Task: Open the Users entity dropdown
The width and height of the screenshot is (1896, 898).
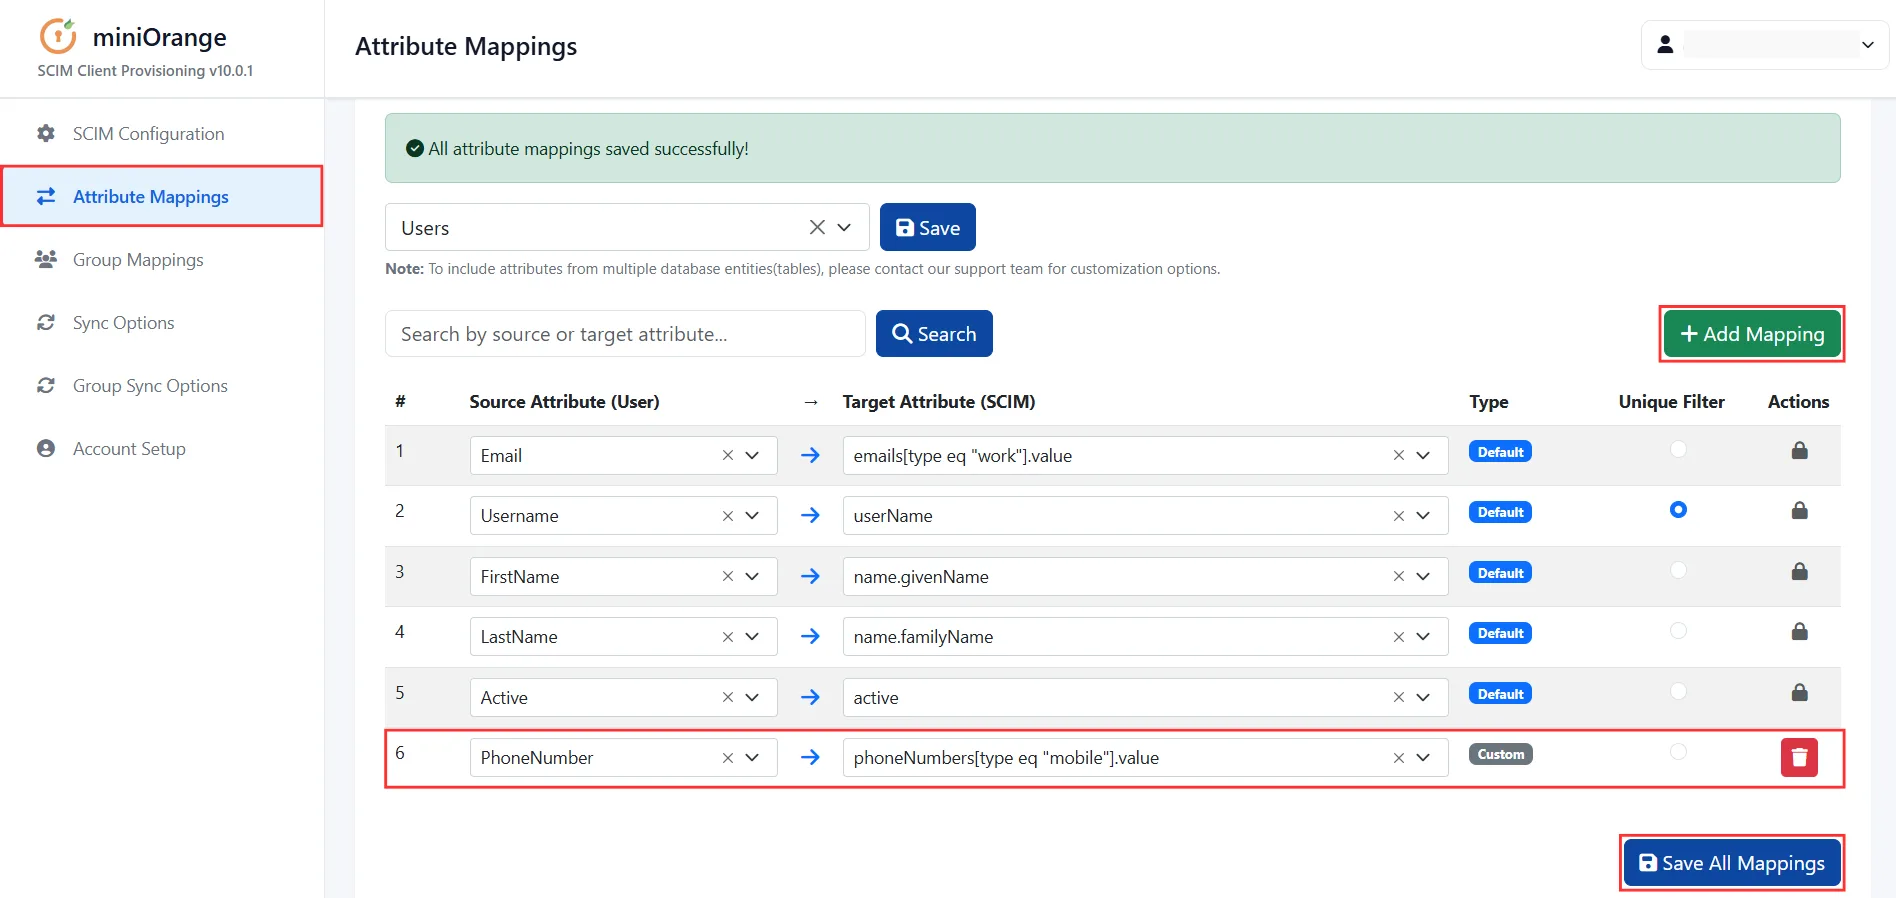Action: (x=844, y=227)
